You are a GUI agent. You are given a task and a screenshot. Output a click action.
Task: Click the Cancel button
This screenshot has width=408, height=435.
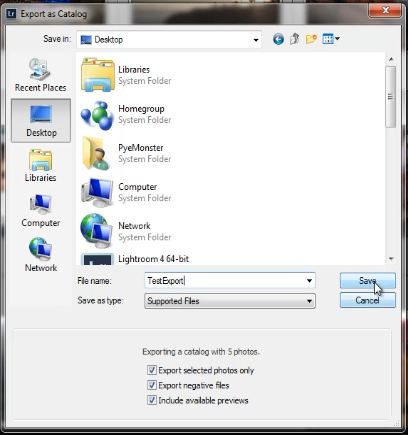(368, 300)
